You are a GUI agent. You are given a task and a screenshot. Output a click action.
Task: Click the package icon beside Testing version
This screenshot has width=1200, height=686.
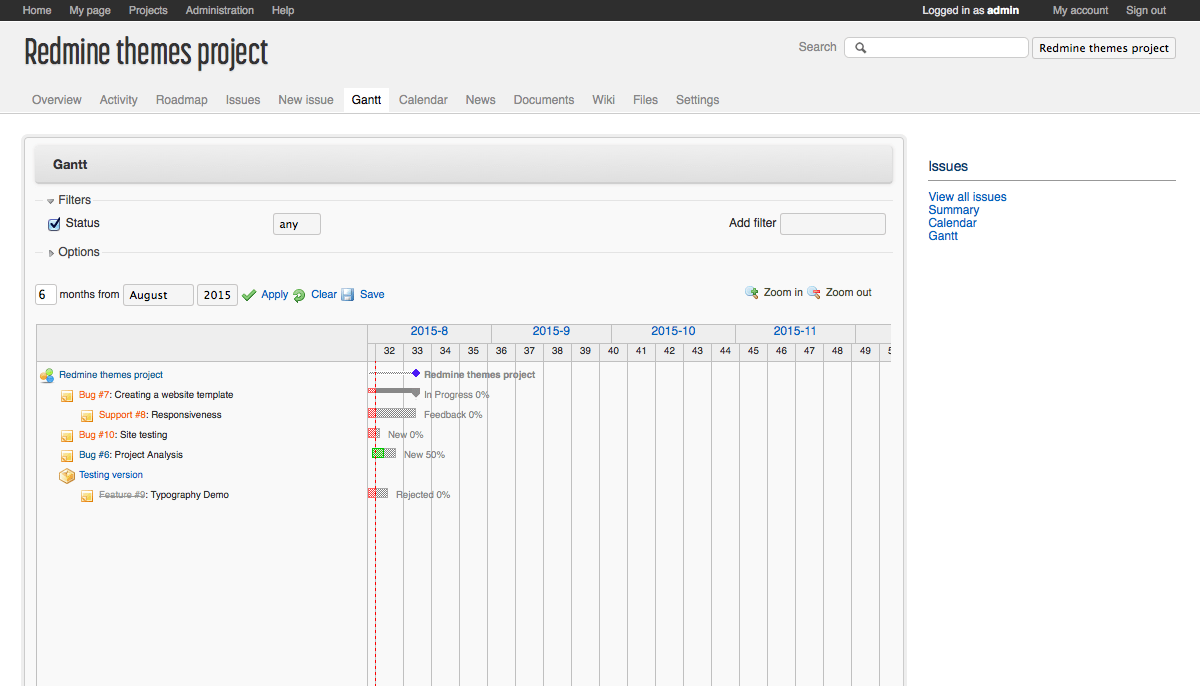[67, 475]
